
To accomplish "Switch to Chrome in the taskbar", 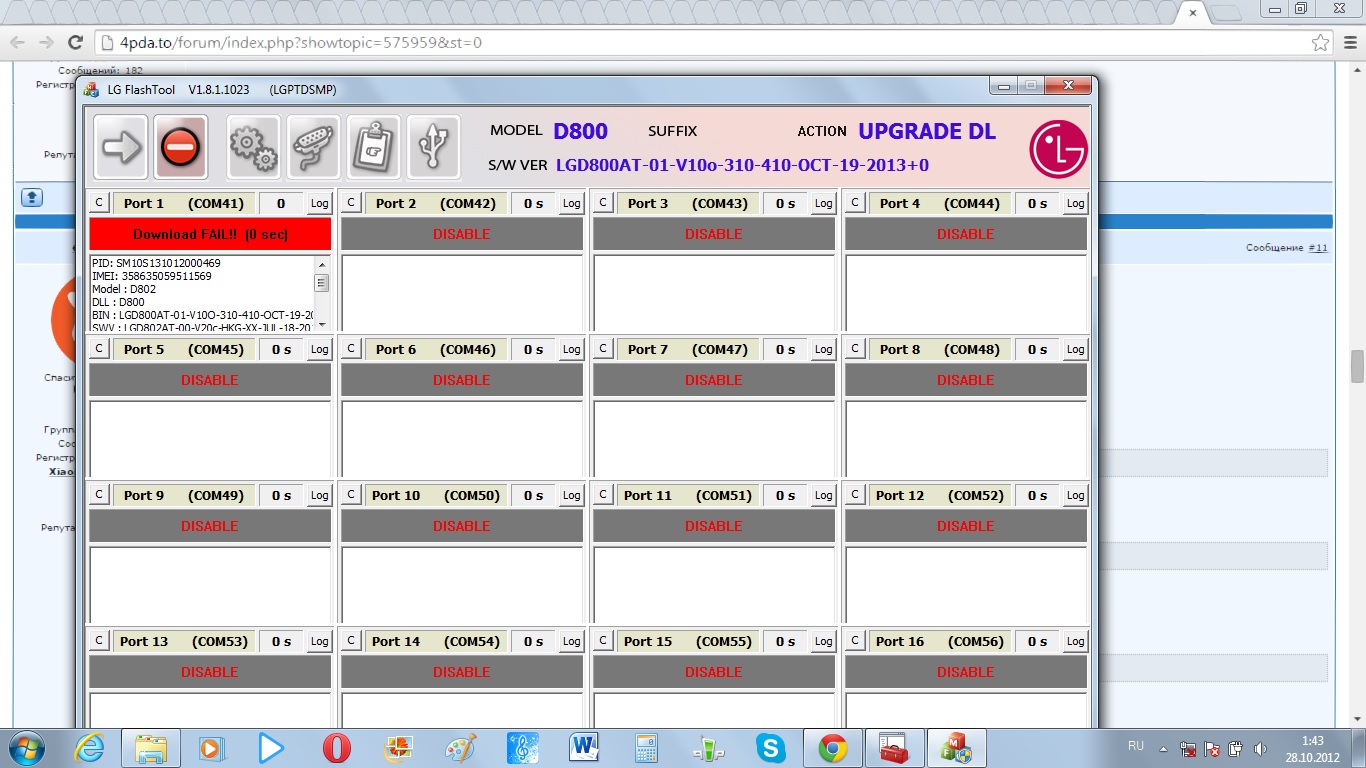I will (x=833, y=748).
